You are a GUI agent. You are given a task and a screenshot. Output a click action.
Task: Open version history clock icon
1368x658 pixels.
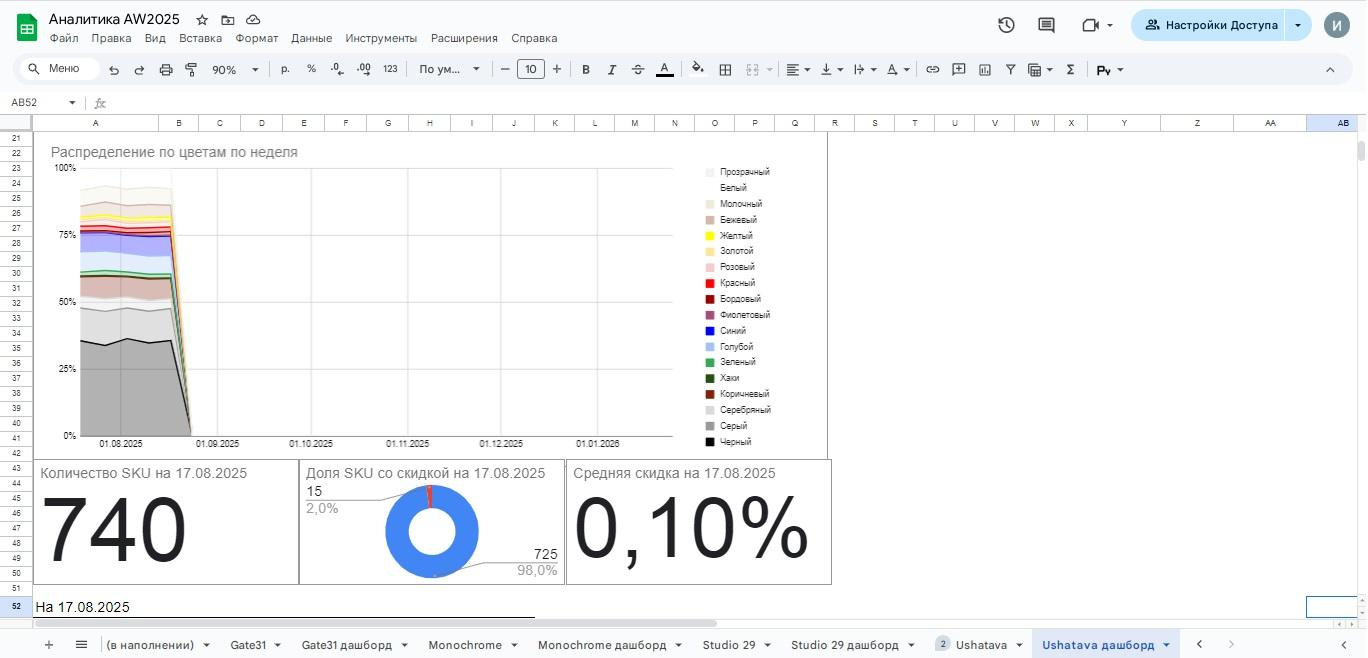[1006, 25]
